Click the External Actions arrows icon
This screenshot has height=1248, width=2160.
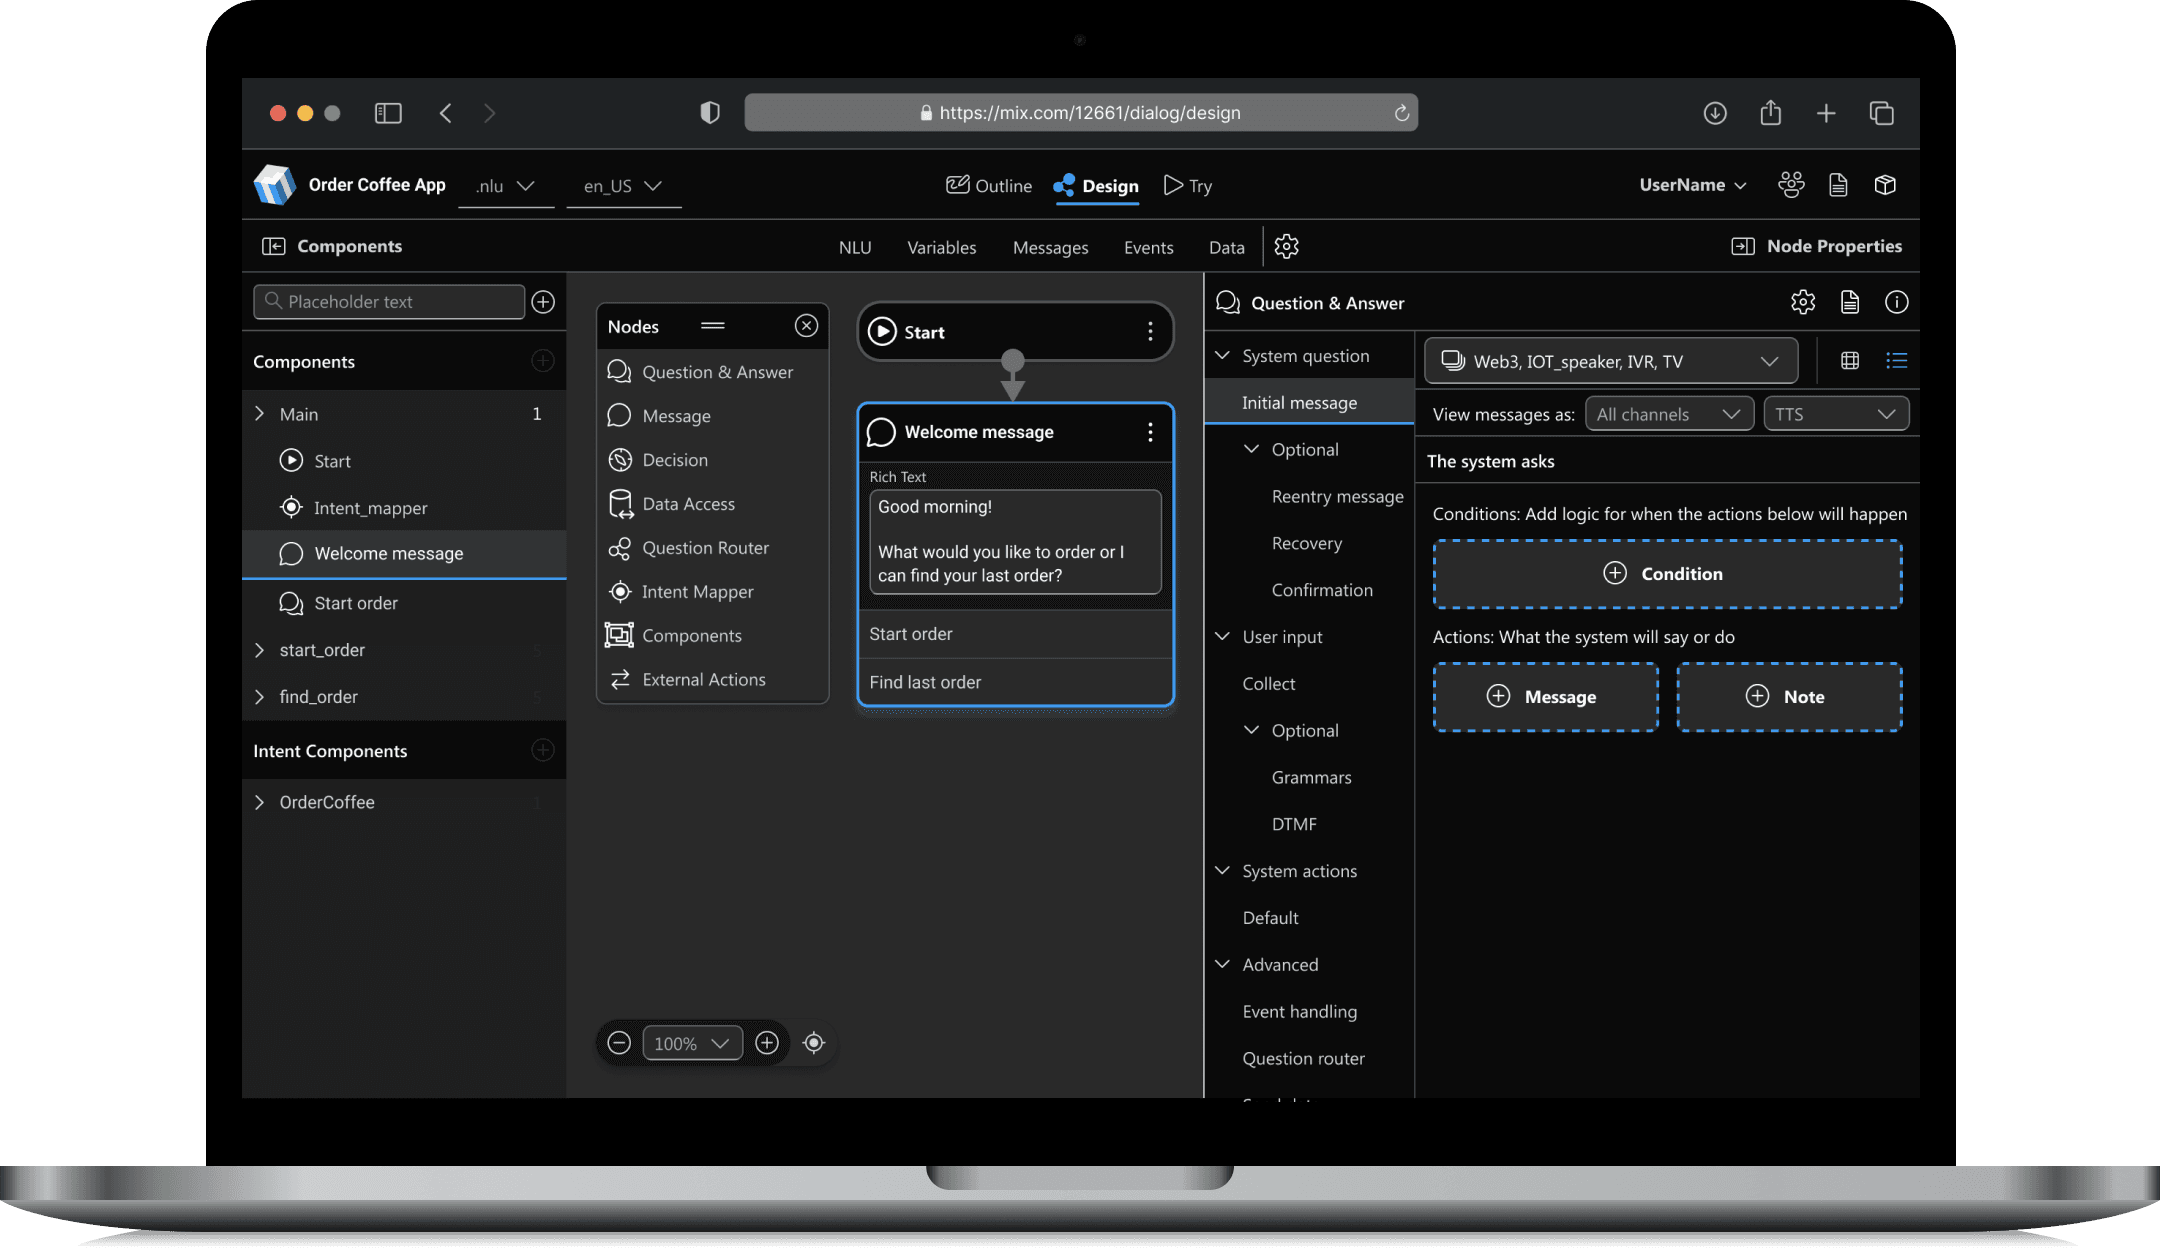(x=620, y=680)
